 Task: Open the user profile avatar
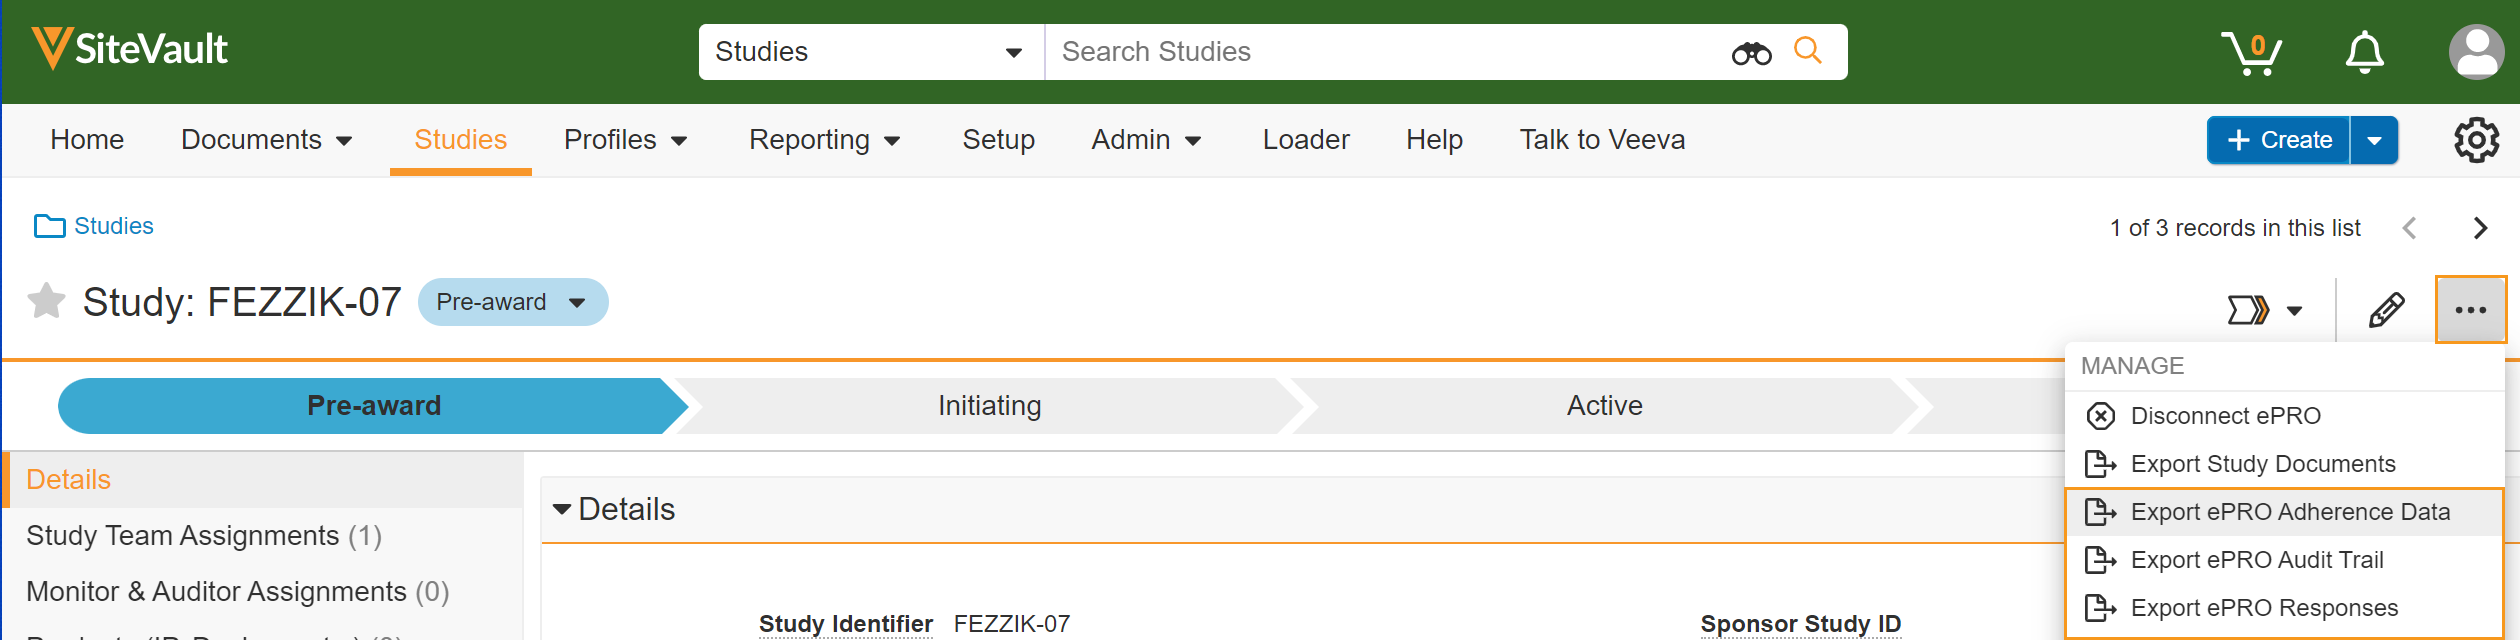point(2475,52)
